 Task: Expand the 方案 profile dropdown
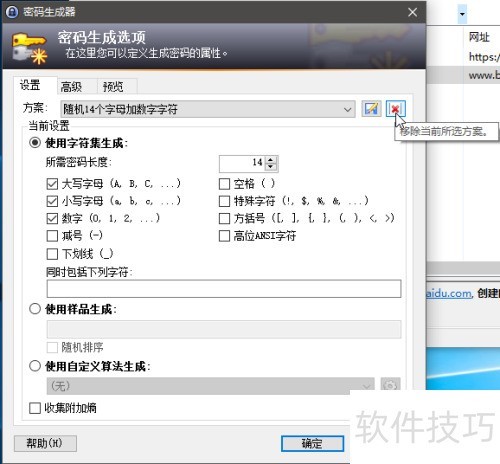tap(208, 109)
